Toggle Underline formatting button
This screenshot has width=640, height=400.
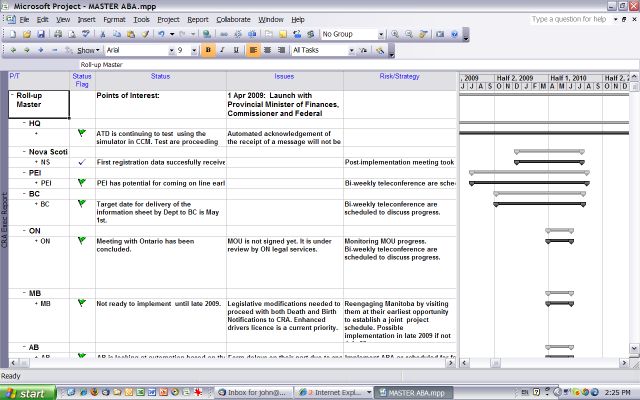click(x=236, y=50)
